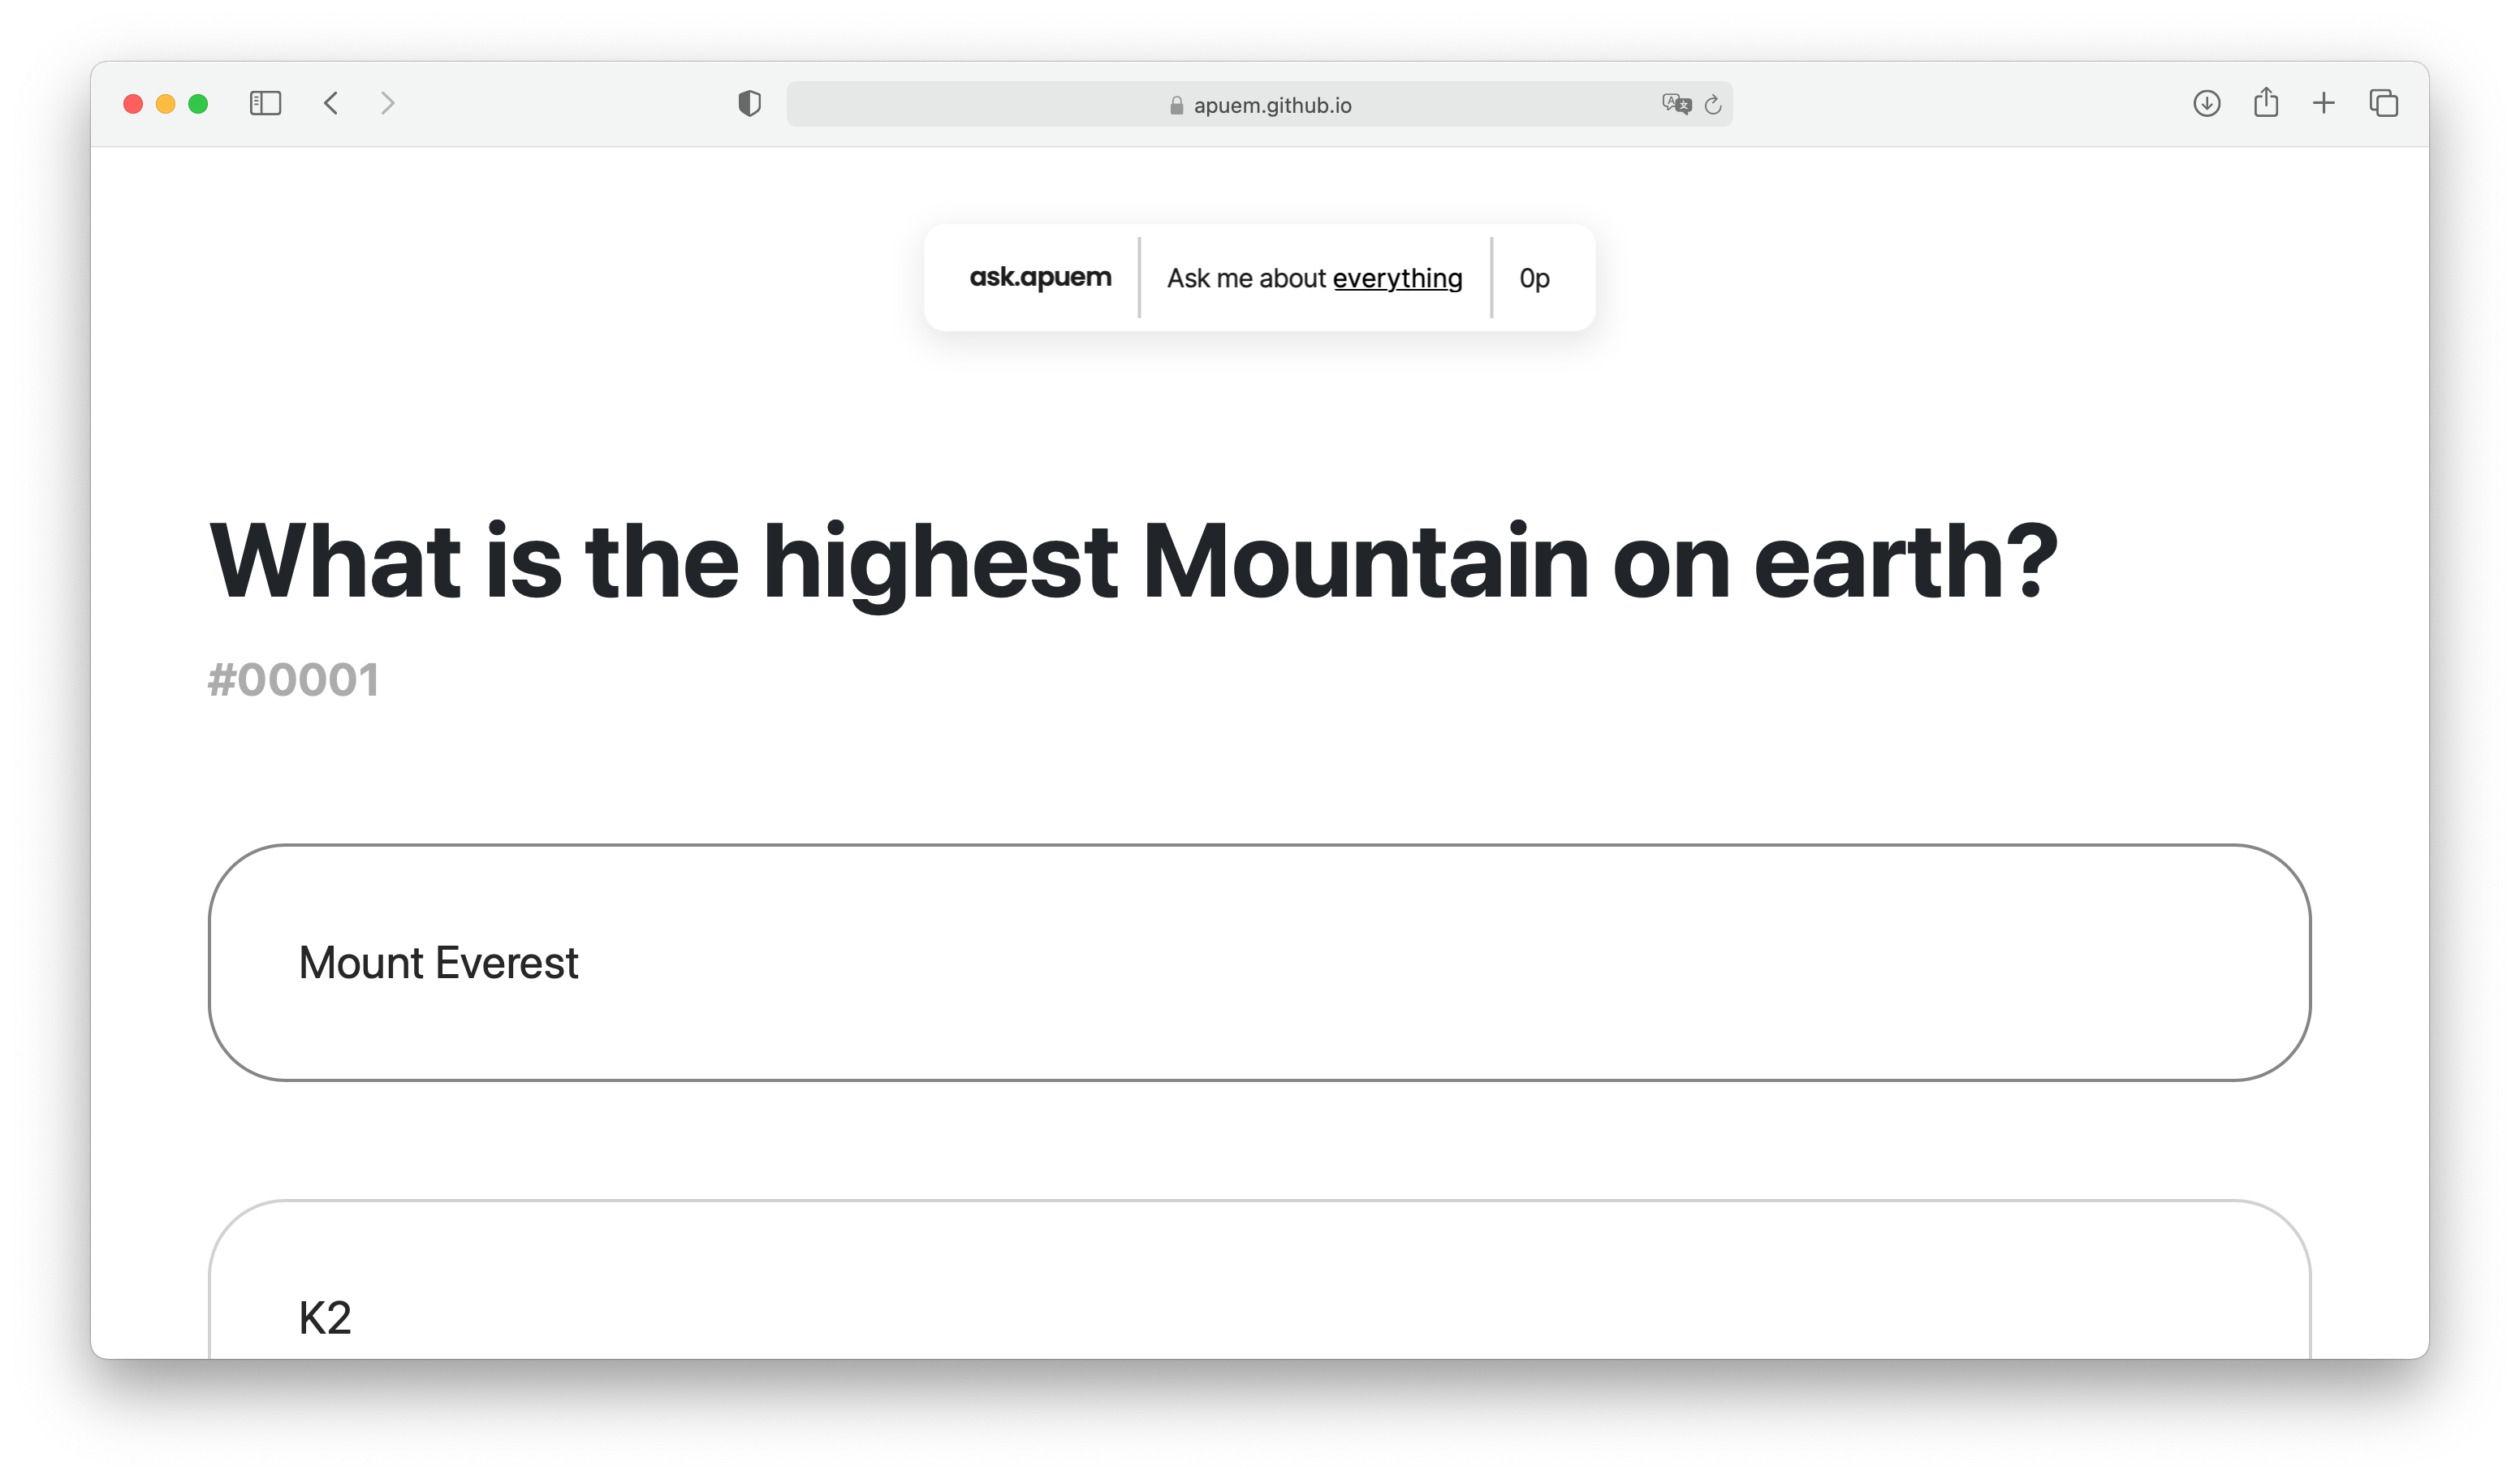Show the tab overview icon
This screenshot has width=2520, height=1479.
[2384, 103]
